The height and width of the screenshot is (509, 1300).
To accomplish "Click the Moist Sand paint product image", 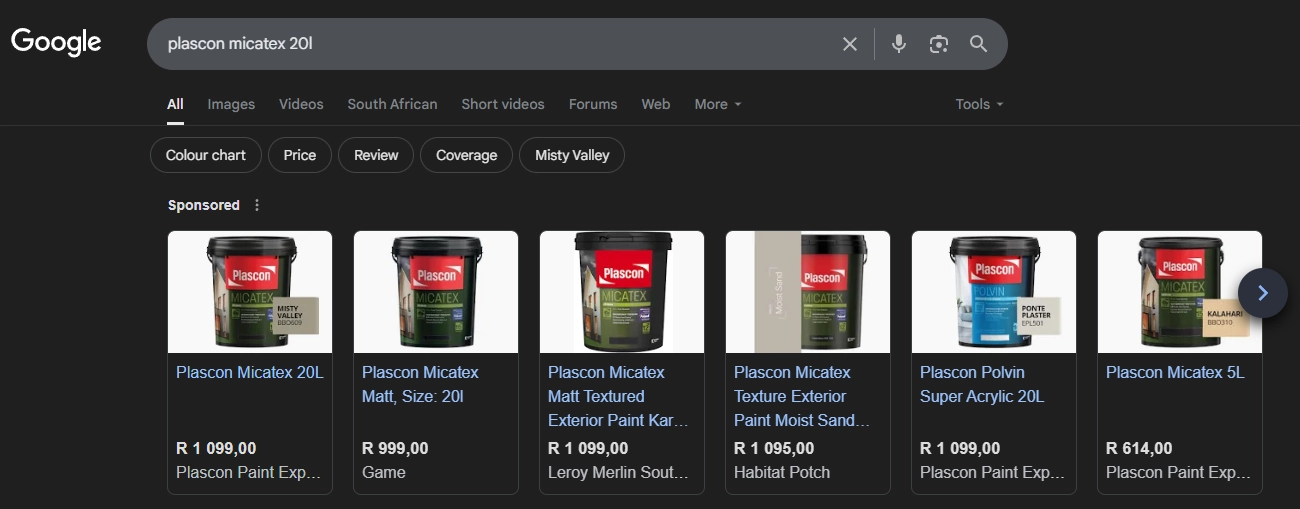I will (x=807, y=292).
